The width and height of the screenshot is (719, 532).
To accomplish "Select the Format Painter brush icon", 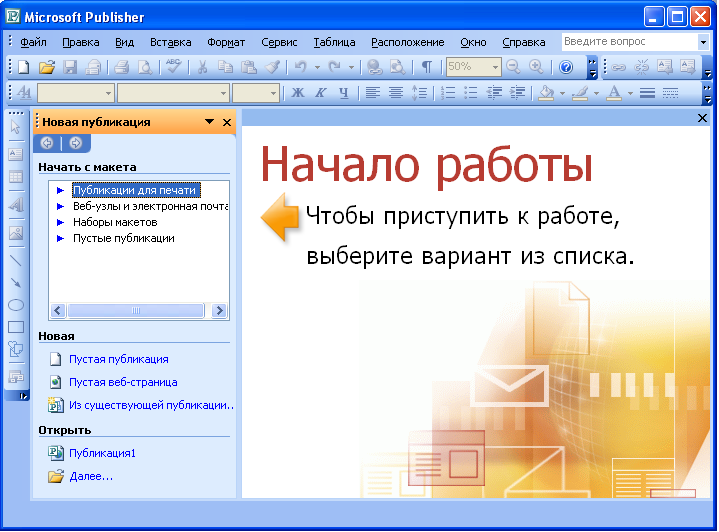I will coord(272,67).
